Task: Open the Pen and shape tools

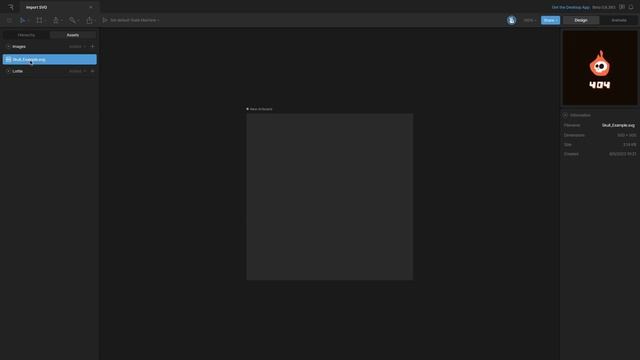Action: coord(56,20)
